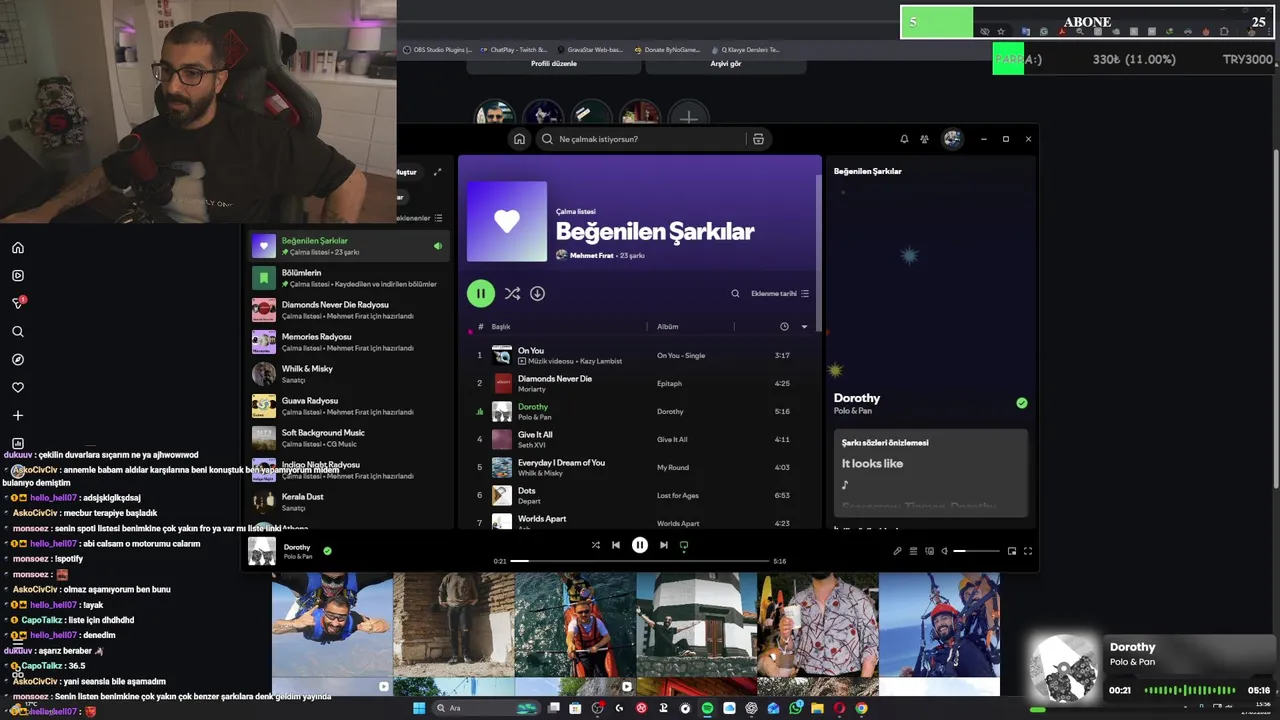This screenshot has height=720, width=1280.
Task: Click the heart icon in left sidebar
Action: click(x=18, y=388)
